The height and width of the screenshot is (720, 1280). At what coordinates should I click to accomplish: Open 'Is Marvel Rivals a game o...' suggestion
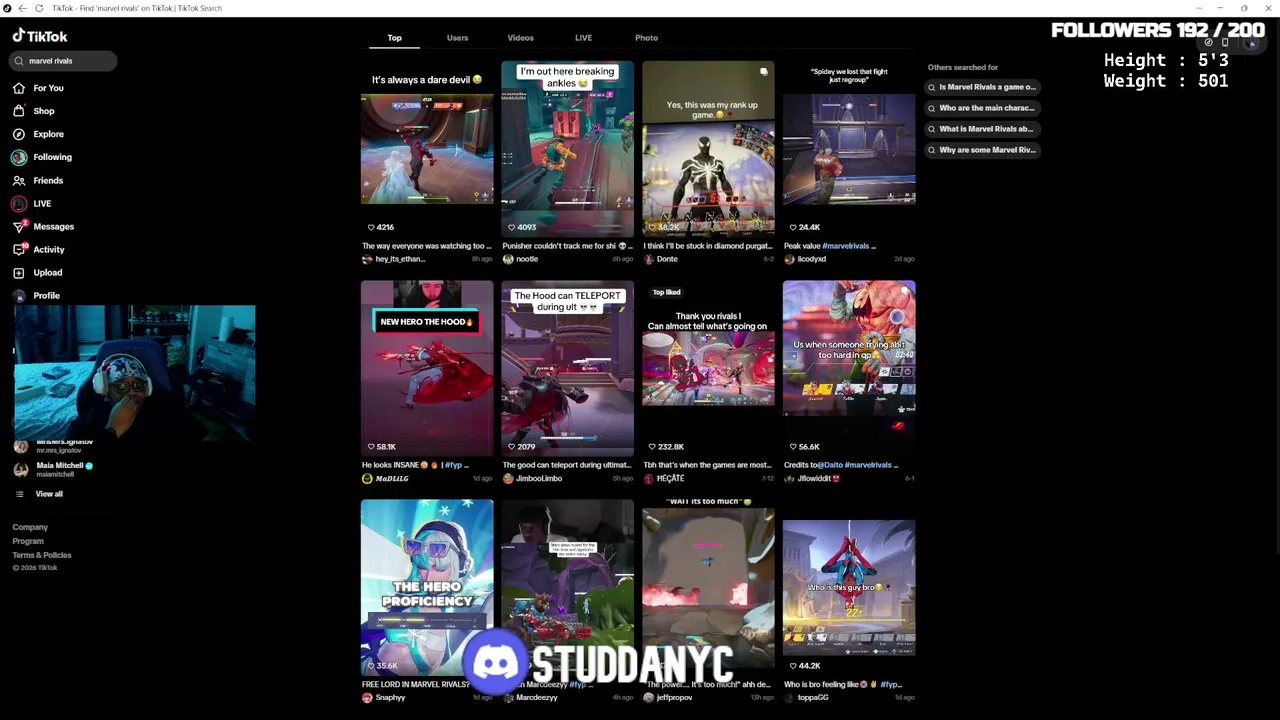coord(983,87)
